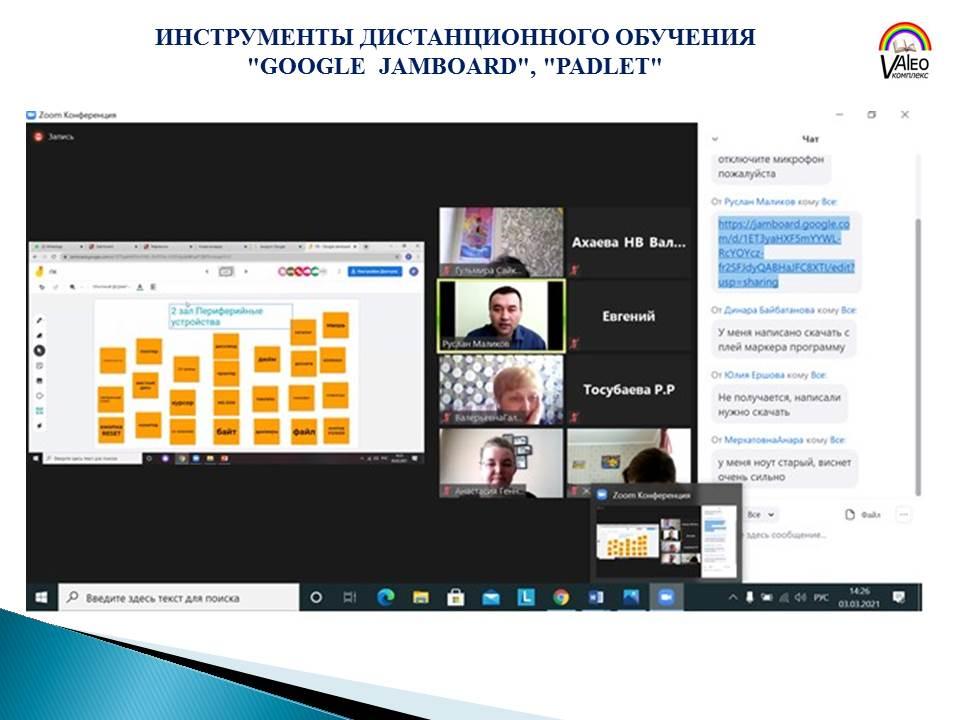Select the 'Джойн' sticky note
This screenshot has width=960, height=720.
267,359
